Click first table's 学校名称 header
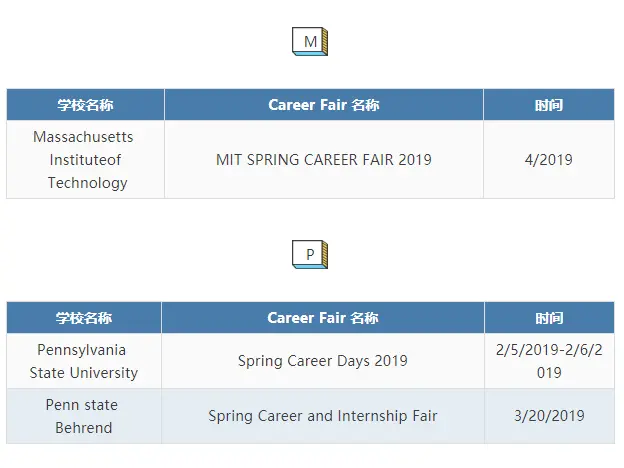The height and width of the screenshot is (468, 624). 85,105
